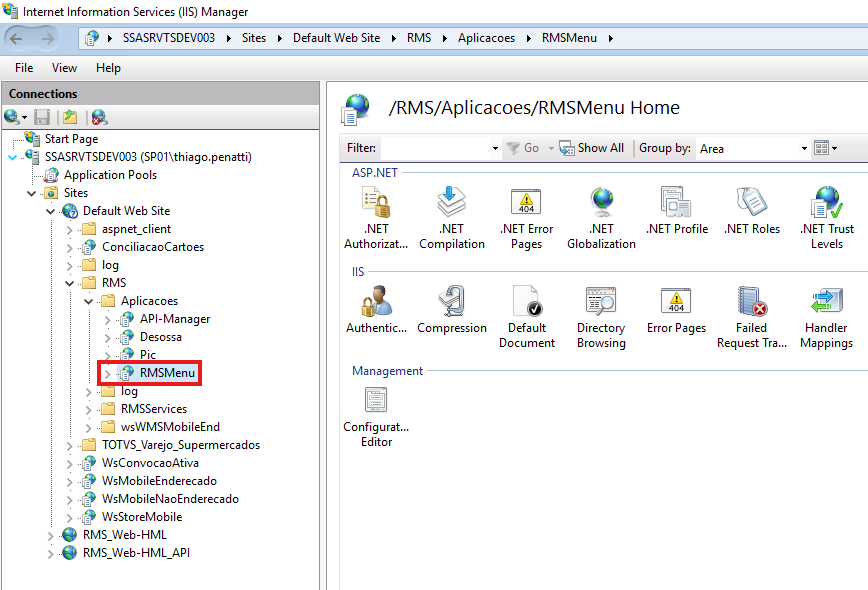Open the Compression feature

pyautogui.click(x=452, y=309)
